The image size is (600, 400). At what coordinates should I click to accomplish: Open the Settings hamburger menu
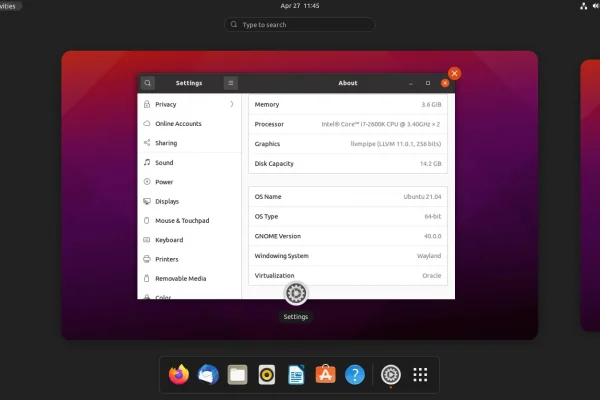[231, 83]
